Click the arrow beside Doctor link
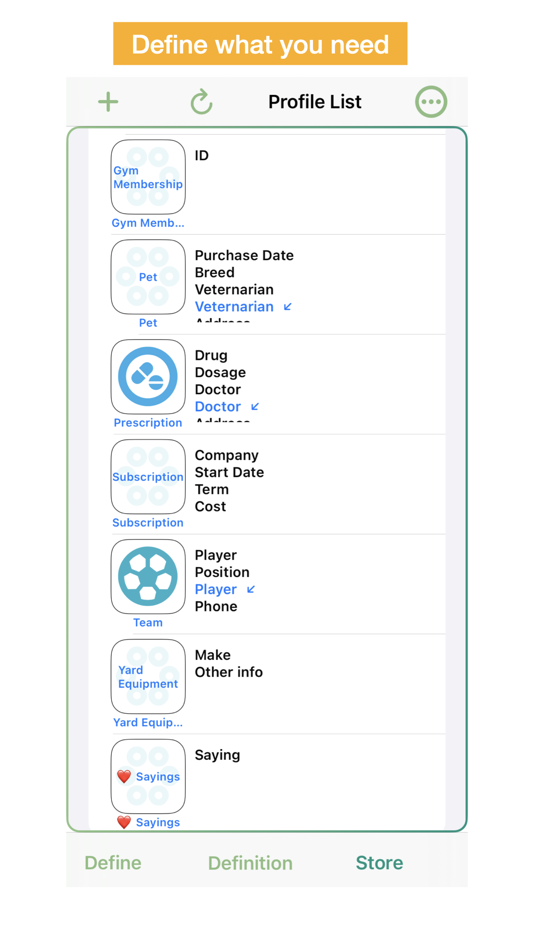Viewport: 534px width, 950px height. [x=255, y=407]
